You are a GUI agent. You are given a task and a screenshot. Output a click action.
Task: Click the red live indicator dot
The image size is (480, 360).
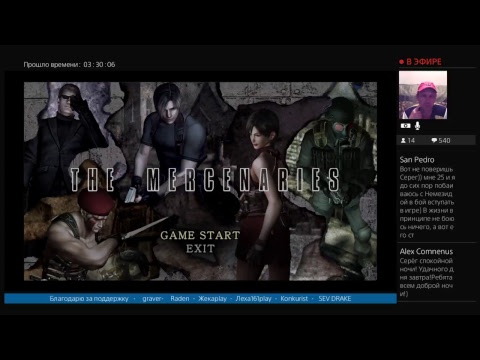tap(401, 62)
